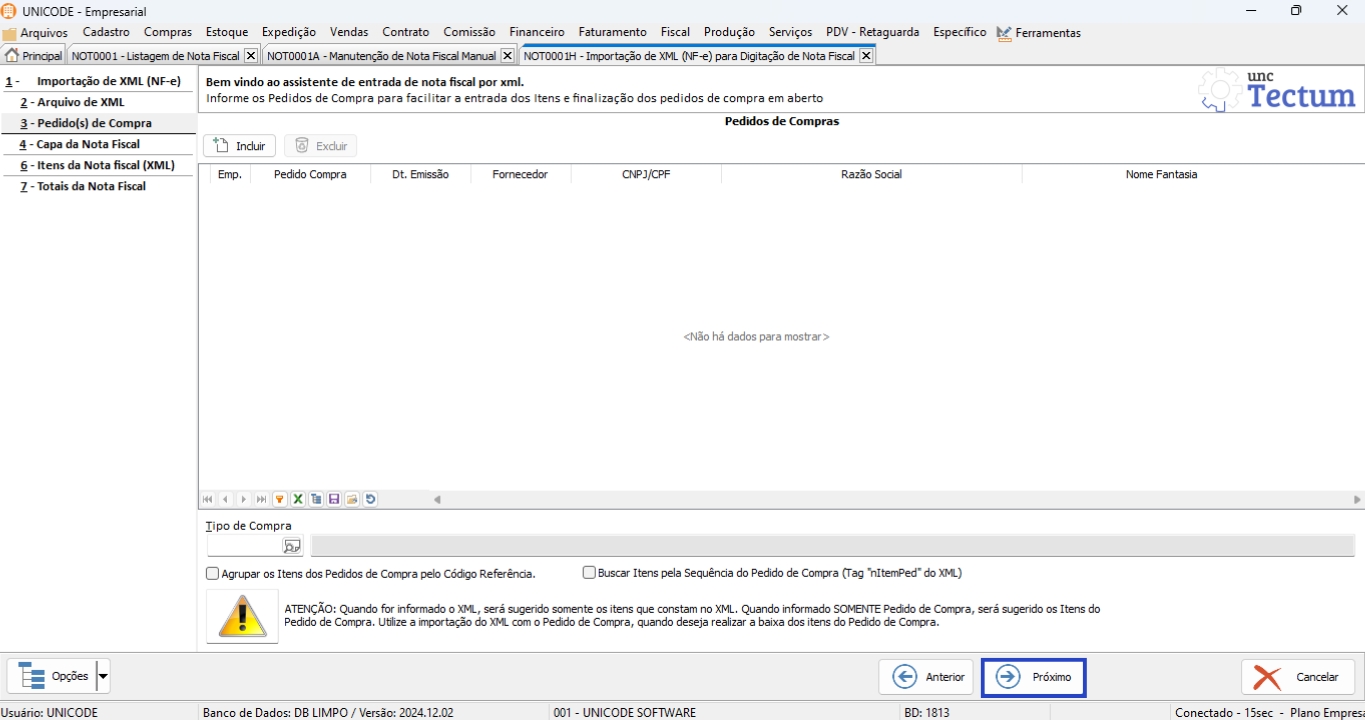This screenshot has width=1365, height=720.
Task: Close the NOT0001A Manutenção tab
Action: (507, 56)
